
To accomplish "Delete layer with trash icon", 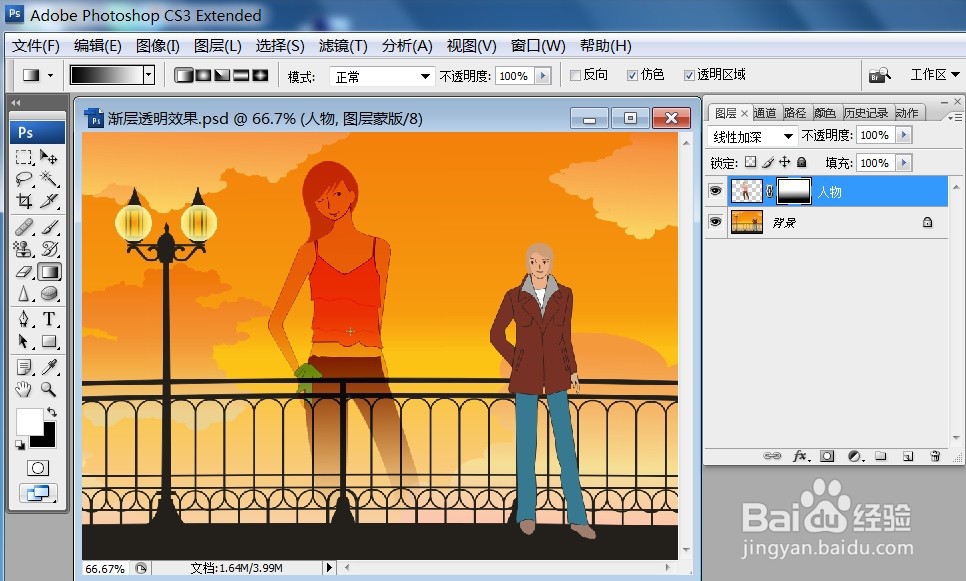I will 935,456.
